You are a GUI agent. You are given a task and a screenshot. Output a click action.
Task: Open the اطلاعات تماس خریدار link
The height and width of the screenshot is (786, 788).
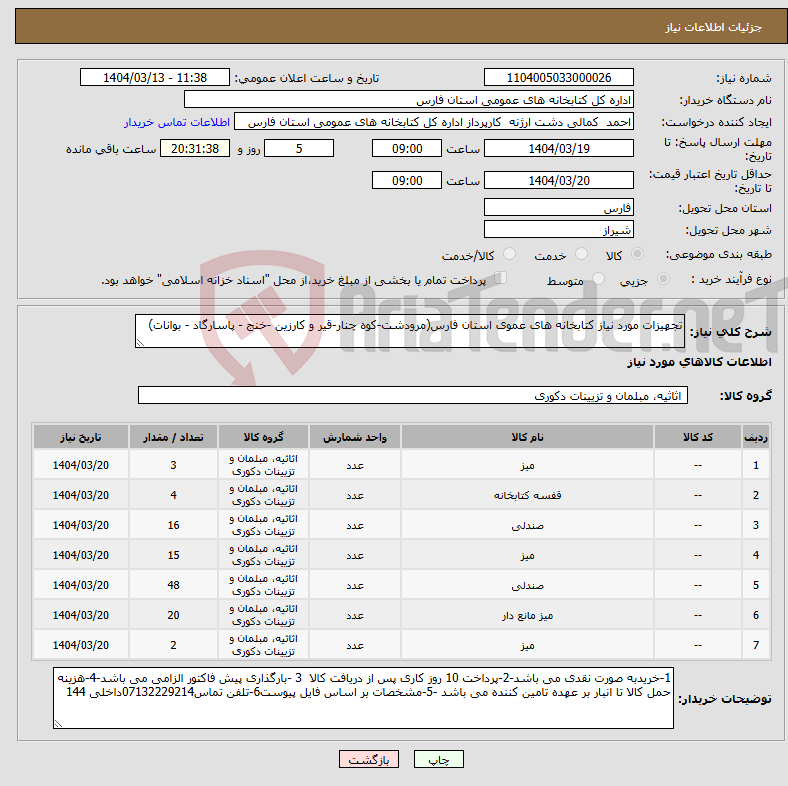[x=177, y=122]
